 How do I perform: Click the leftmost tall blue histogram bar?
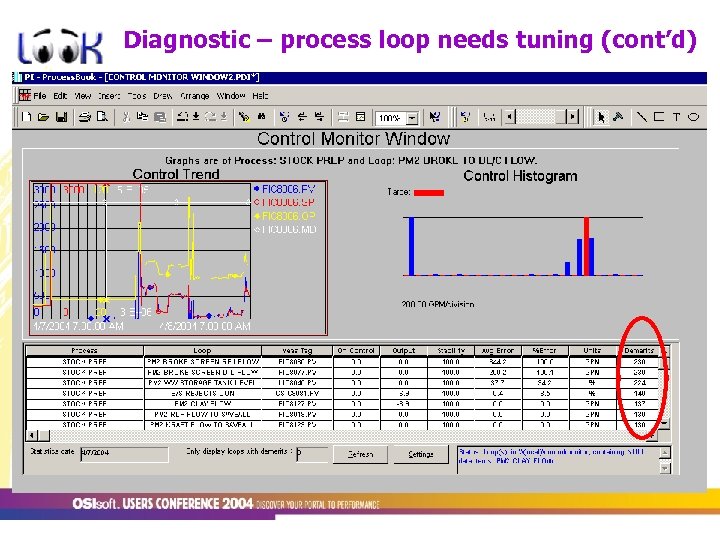[x=412, y=247]
